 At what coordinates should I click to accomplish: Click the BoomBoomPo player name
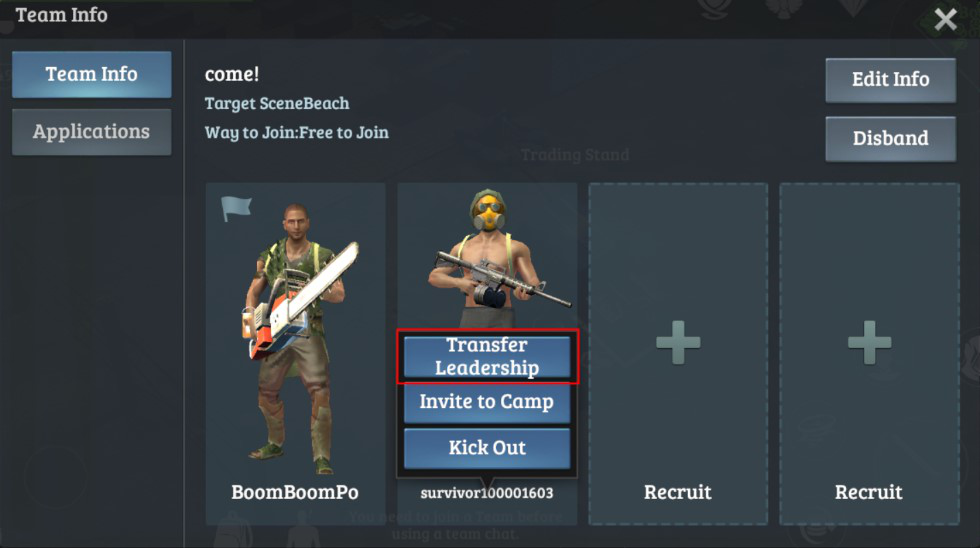[x=295, y=492]
